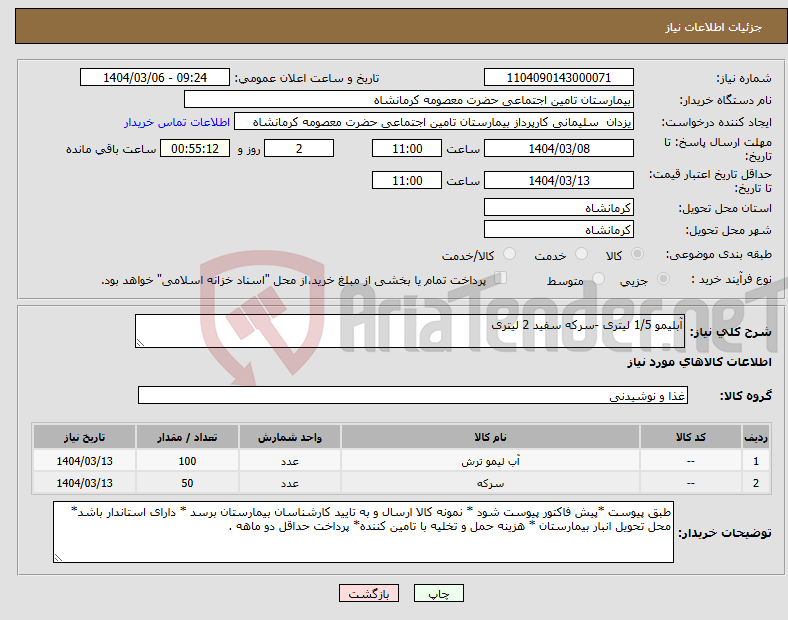Click the اطلاعات کالاهای مورد نیاز heading

coord(699,362)
